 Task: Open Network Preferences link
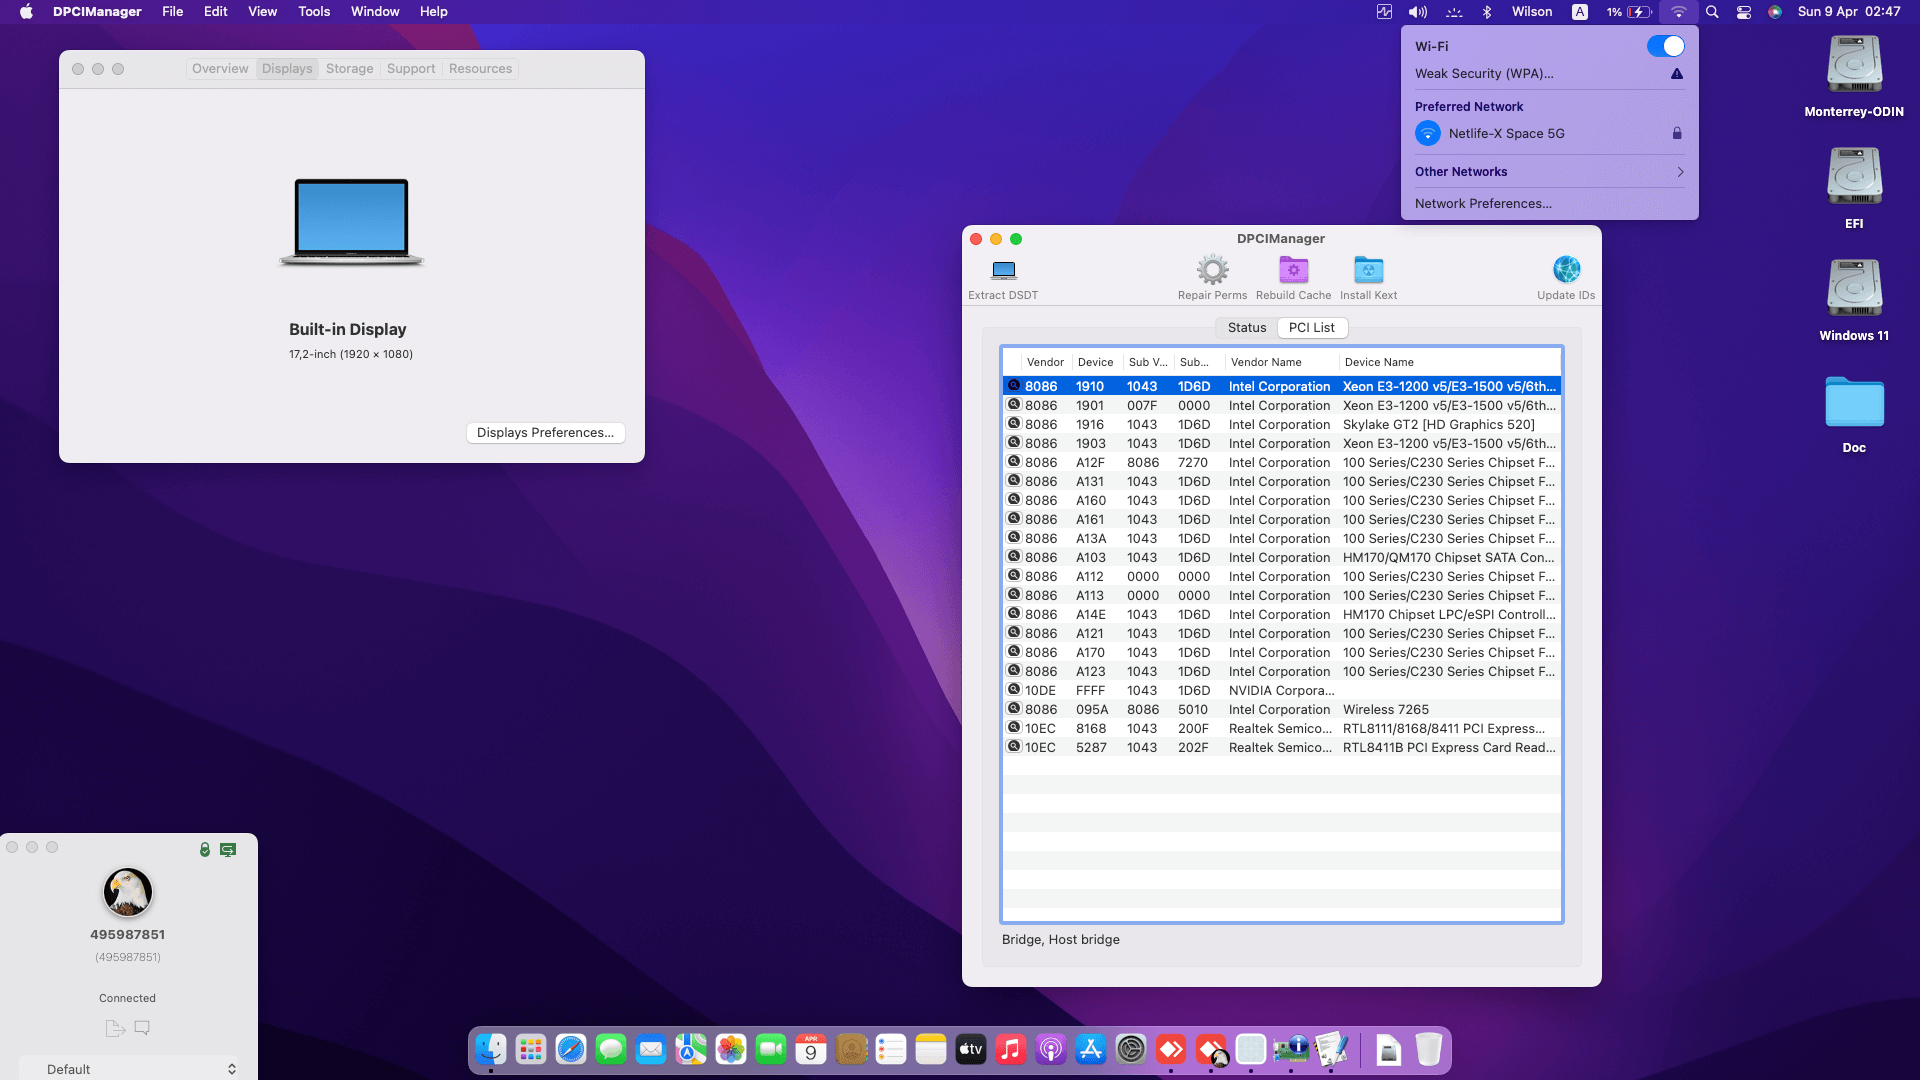[x=1483, y=204]
